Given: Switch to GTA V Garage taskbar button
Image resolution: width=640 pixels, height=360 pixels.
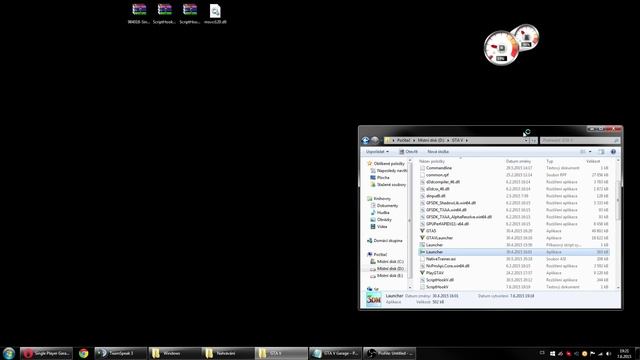Looking at the screenshot, I should tap(335, 353).
